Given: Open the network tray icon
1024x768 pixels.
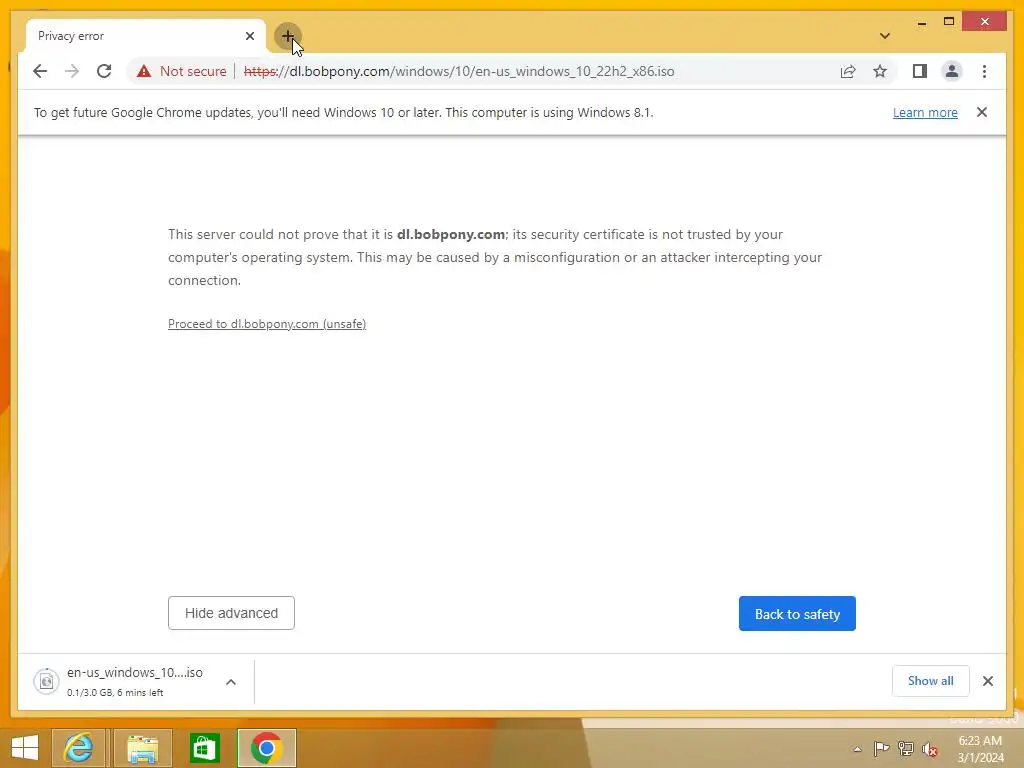Looking at the screenshot, I should (x=905, y=749).
